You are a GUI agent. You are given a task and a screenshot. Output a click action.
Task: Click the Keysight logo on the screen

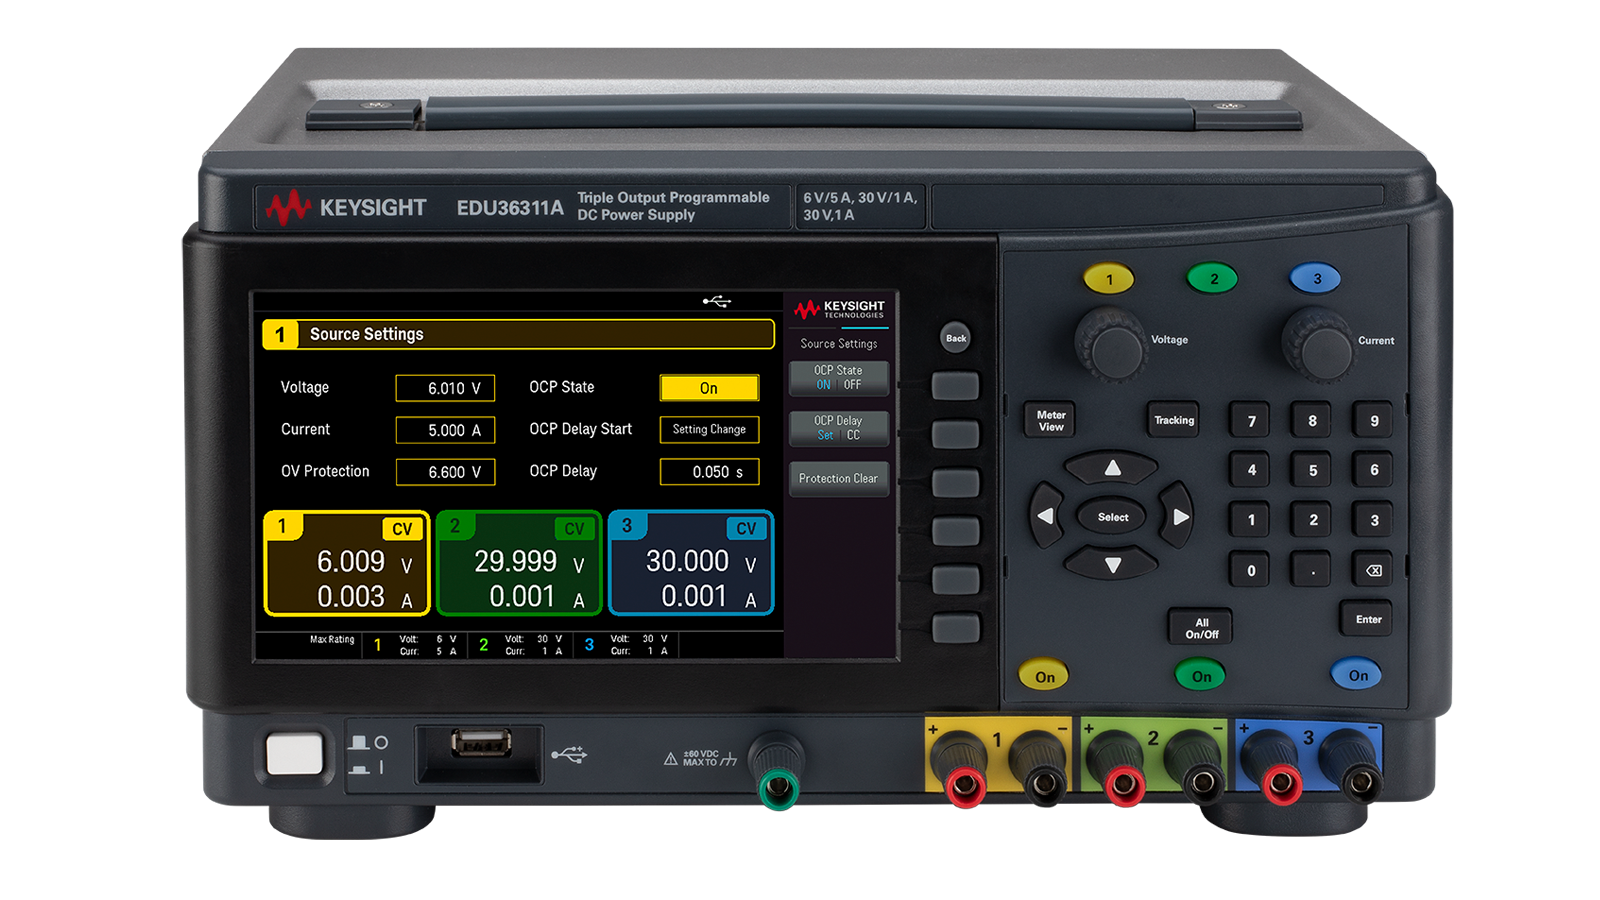(x=839, y=309)
